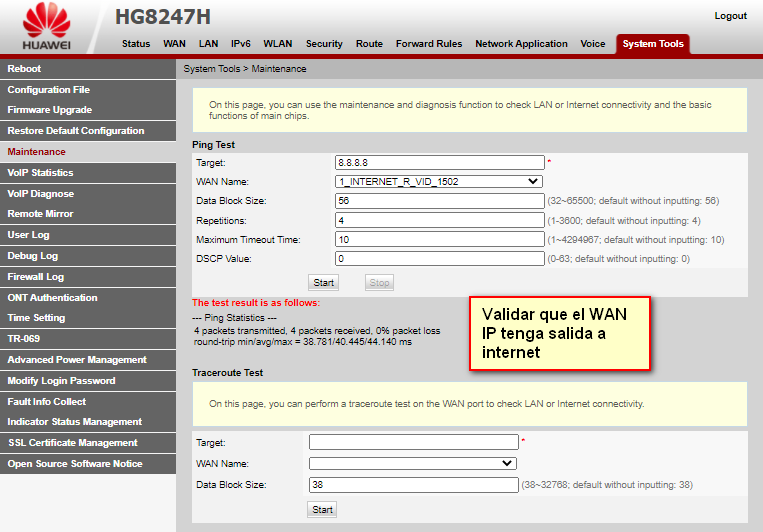763x532 pixels.
Task: Start the Traceroute Test
Action: pyautogui.click(x=322, y=509)
